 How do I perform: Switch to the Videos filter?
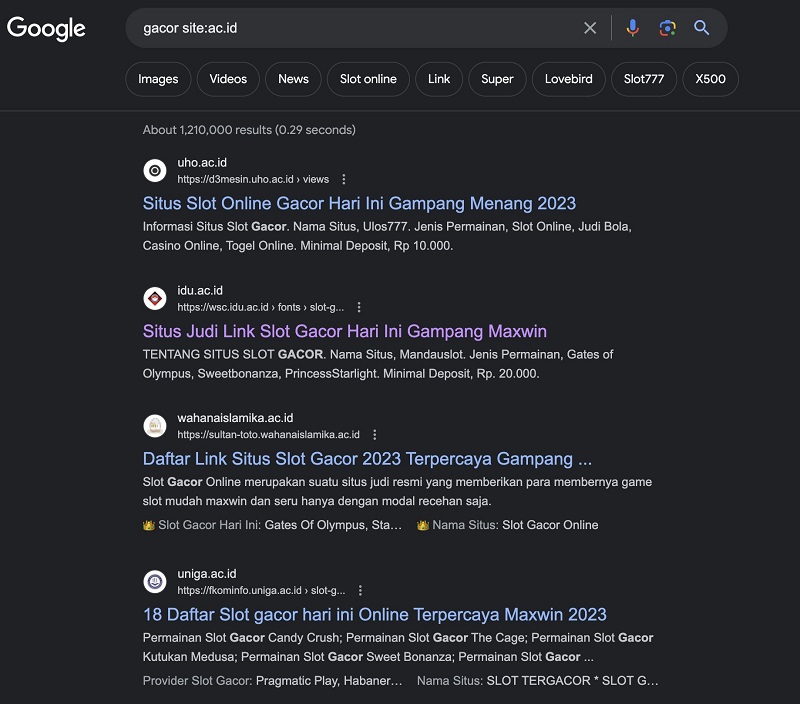click(228, 79)
